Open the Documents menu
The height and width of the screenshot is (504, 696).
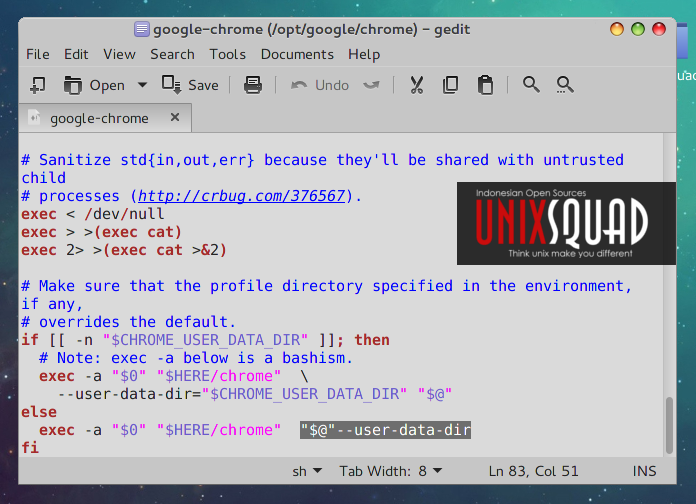click(x=297, y=54)
